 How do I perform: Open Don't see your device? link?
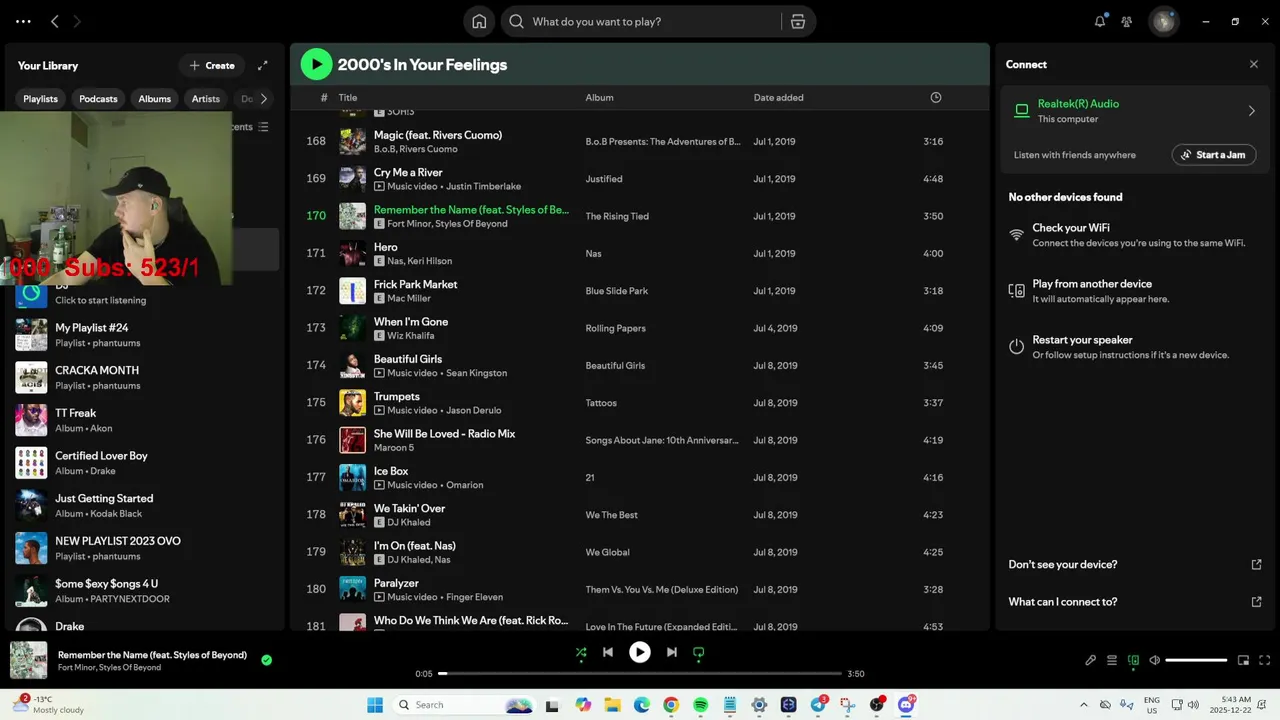[x=1135, y=564]
